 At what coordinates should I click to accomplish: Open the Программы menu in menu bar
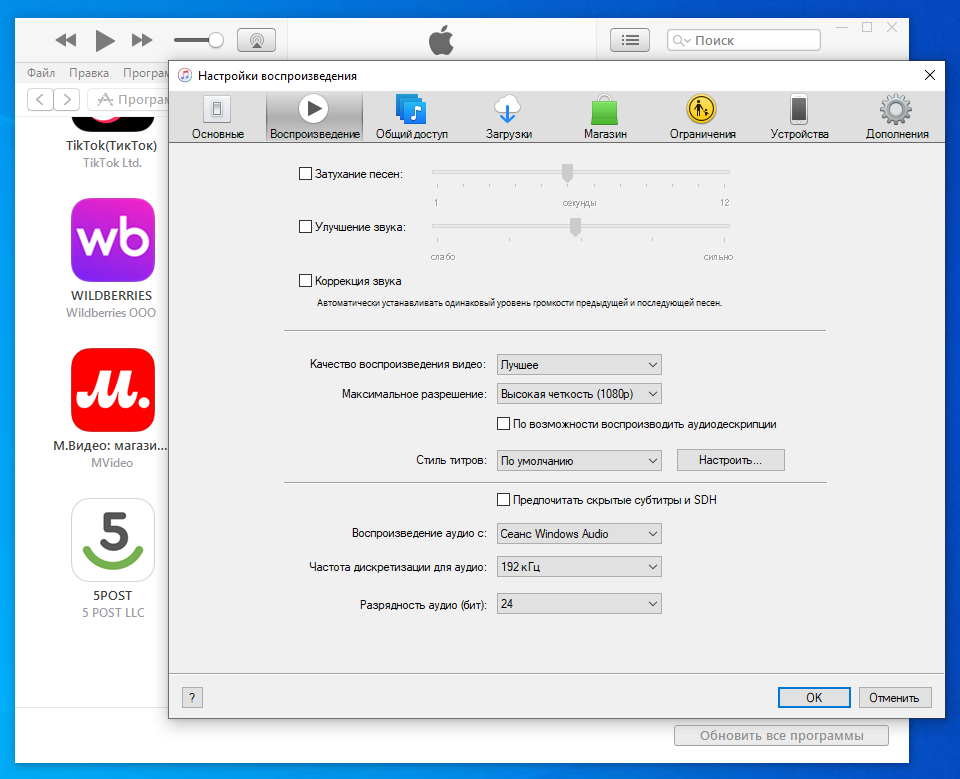point(145,73)
